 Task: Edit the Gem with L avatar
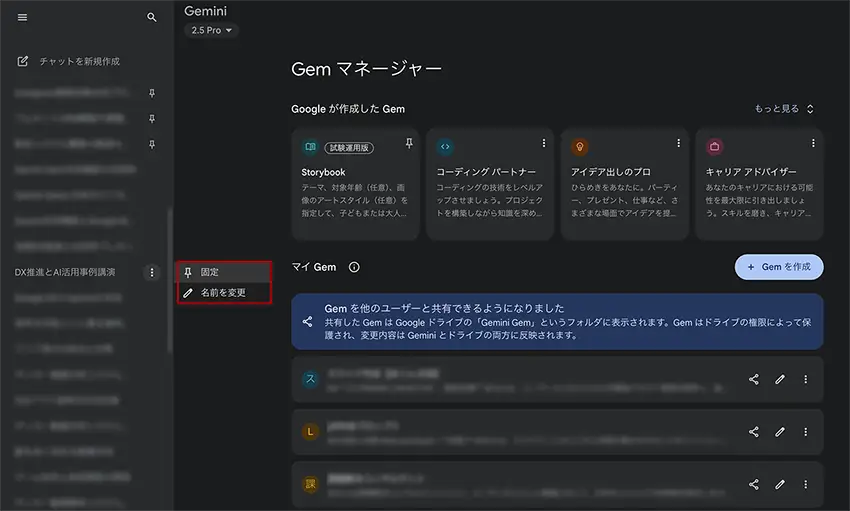[x=780, y=432]
